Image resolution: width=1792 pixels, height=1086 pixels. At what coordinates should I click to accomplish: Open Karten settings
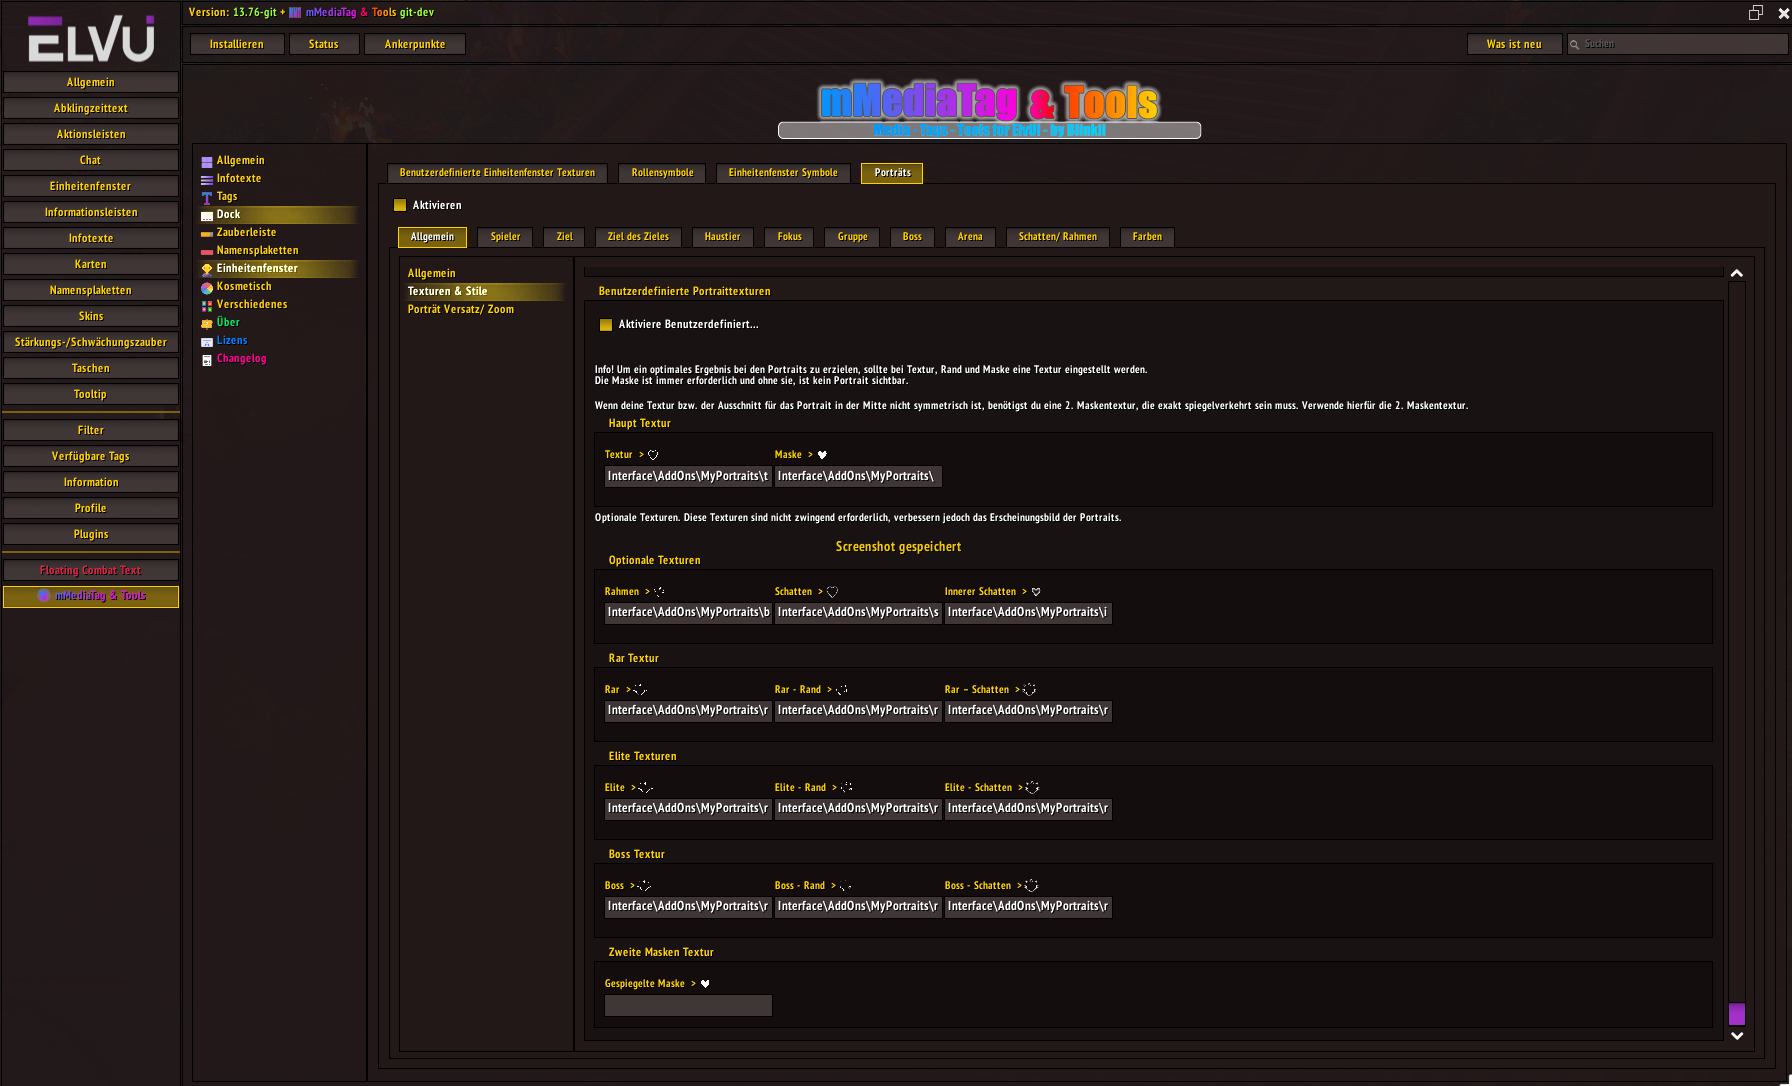(91, 264)
